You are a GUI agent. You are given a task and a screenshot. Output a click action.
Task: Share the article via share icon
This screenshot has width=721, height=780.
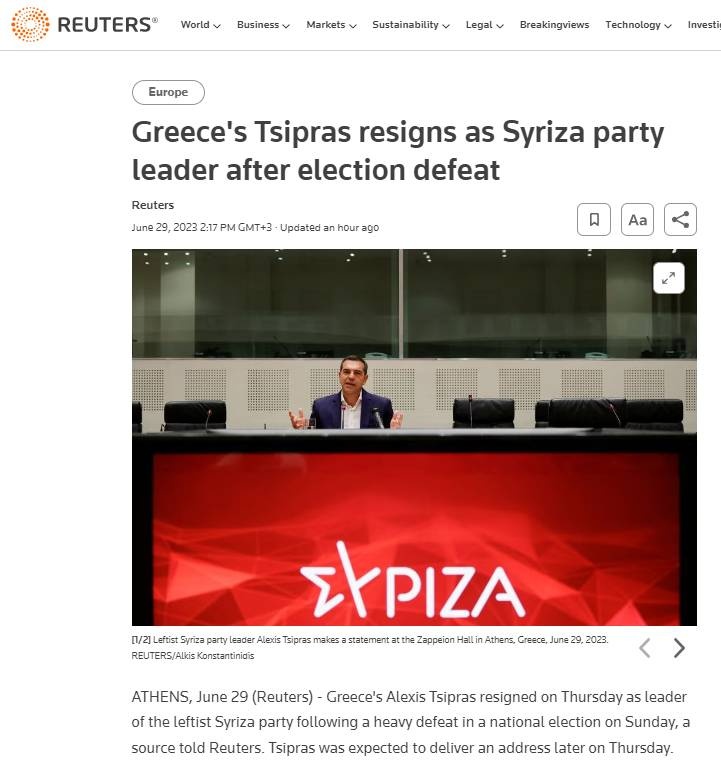pos(680,219)
